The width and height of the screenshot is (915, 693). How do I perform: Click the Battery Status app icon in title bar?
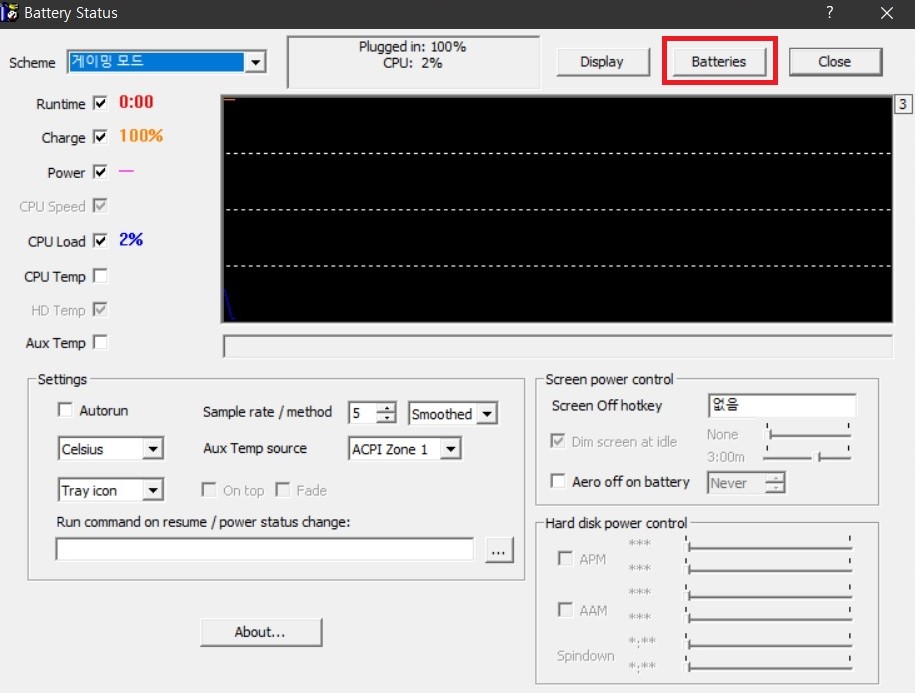coord(11,13)
